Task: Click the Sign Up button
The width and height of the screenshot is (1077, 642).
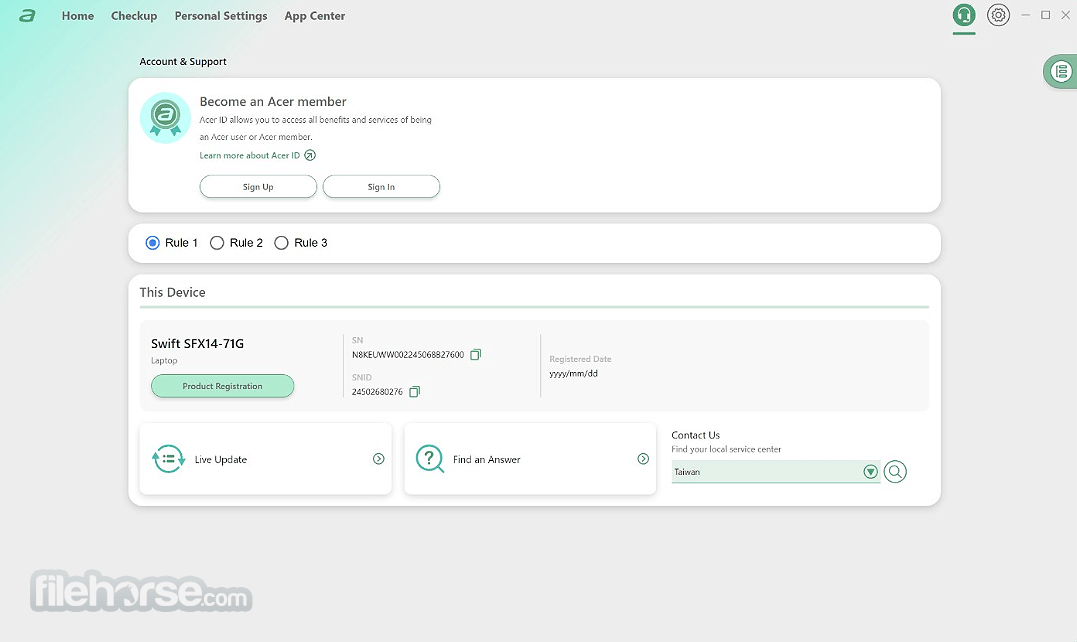Action: coord(258,187)
